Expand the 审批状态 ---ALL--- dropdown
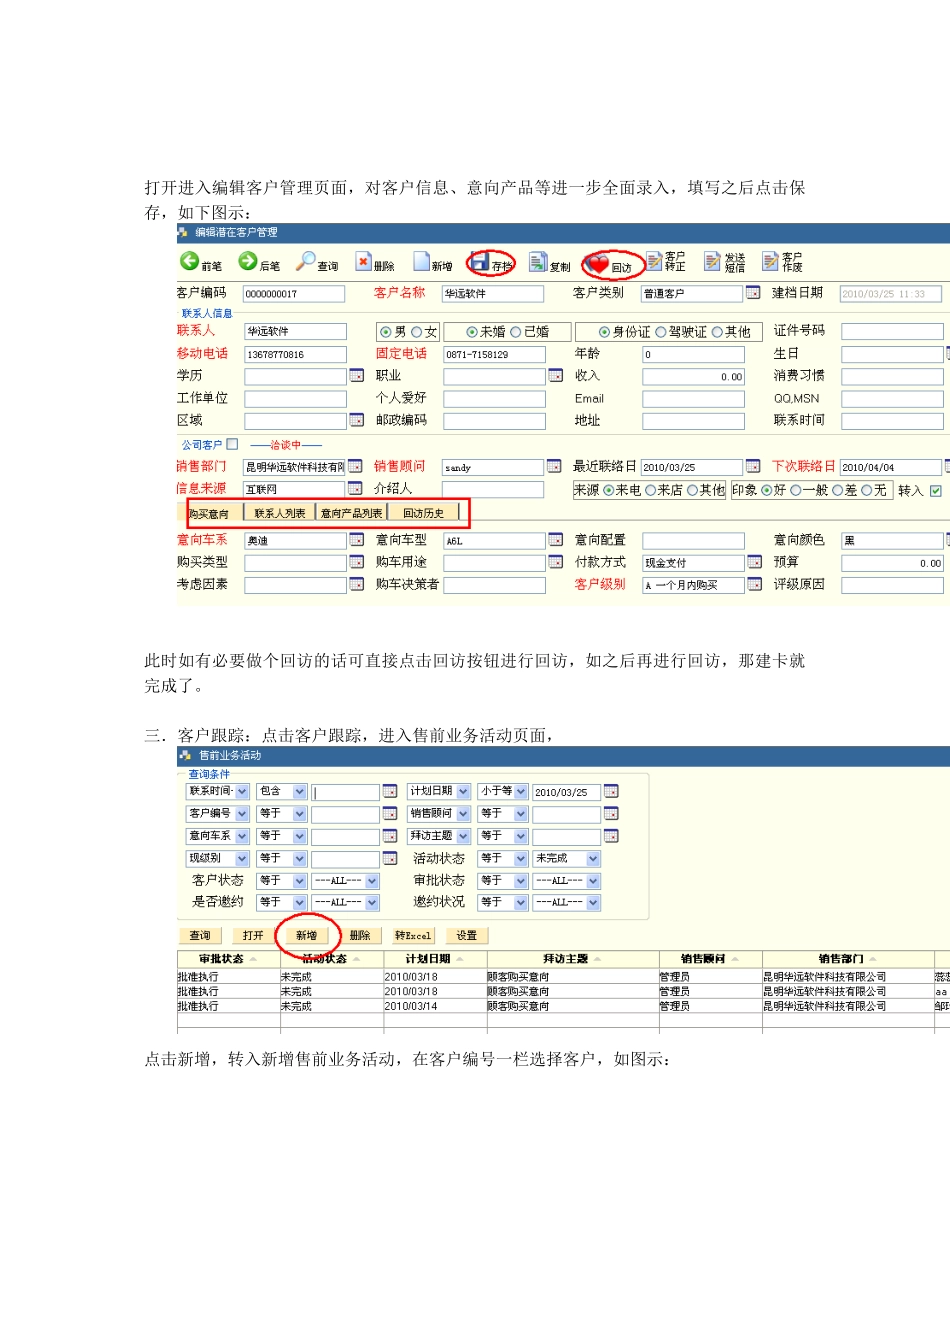950x1344 pixels. (x=593, y=881)
